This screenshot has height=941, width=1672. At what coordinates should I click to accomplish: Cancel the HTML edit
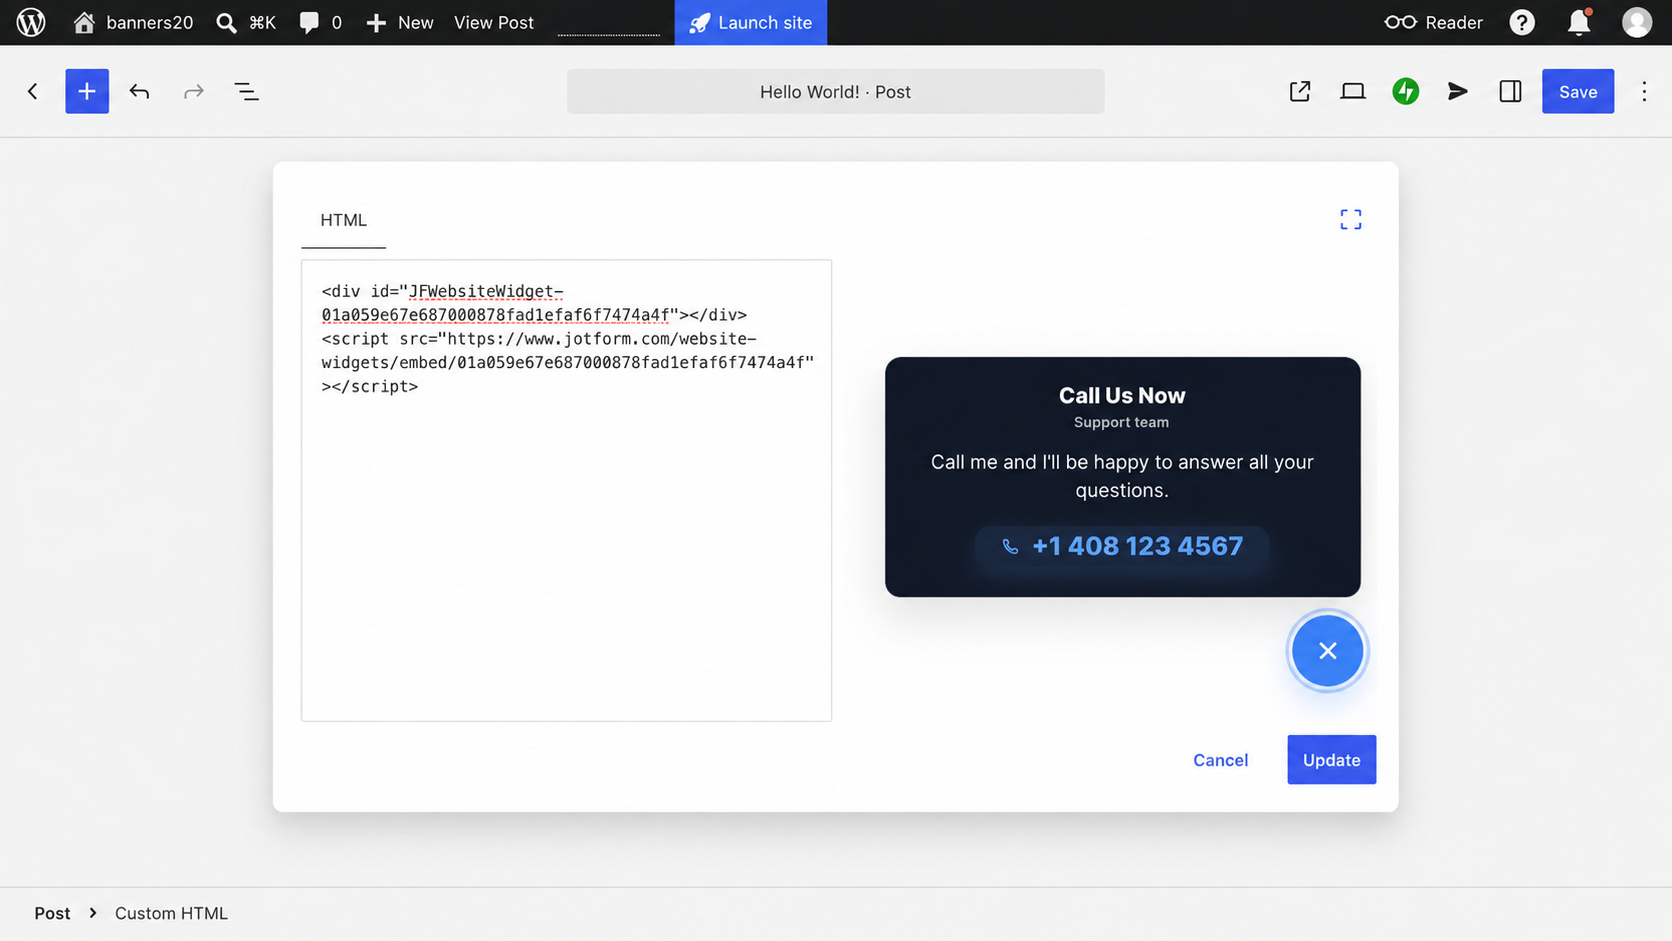[1220, 760]
